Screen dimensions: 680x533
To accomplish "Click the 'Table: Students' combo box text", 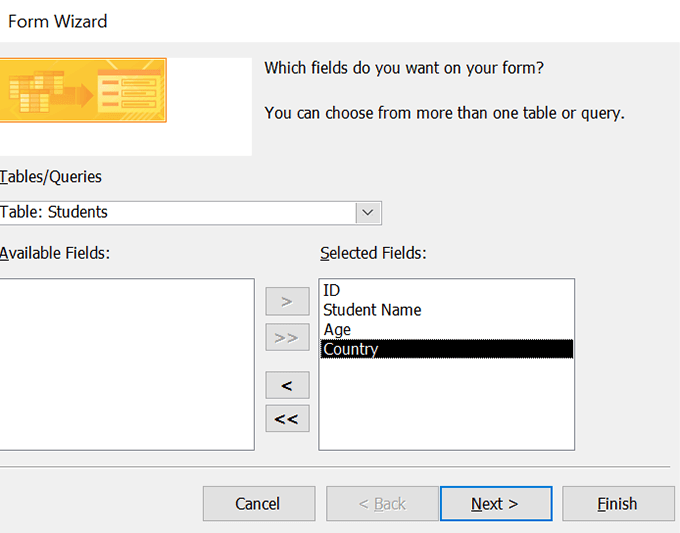I will click(55, 212).
